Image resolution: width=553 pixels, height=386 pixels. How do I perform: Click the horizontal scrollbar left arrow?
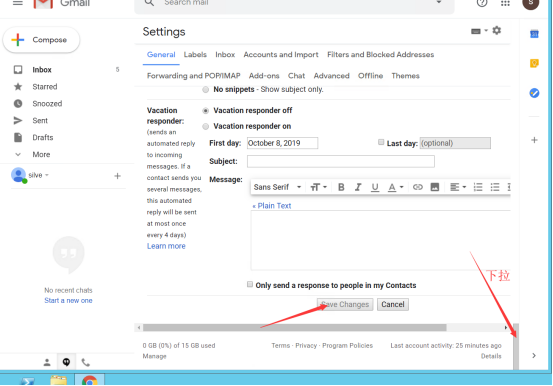(139, 327)
